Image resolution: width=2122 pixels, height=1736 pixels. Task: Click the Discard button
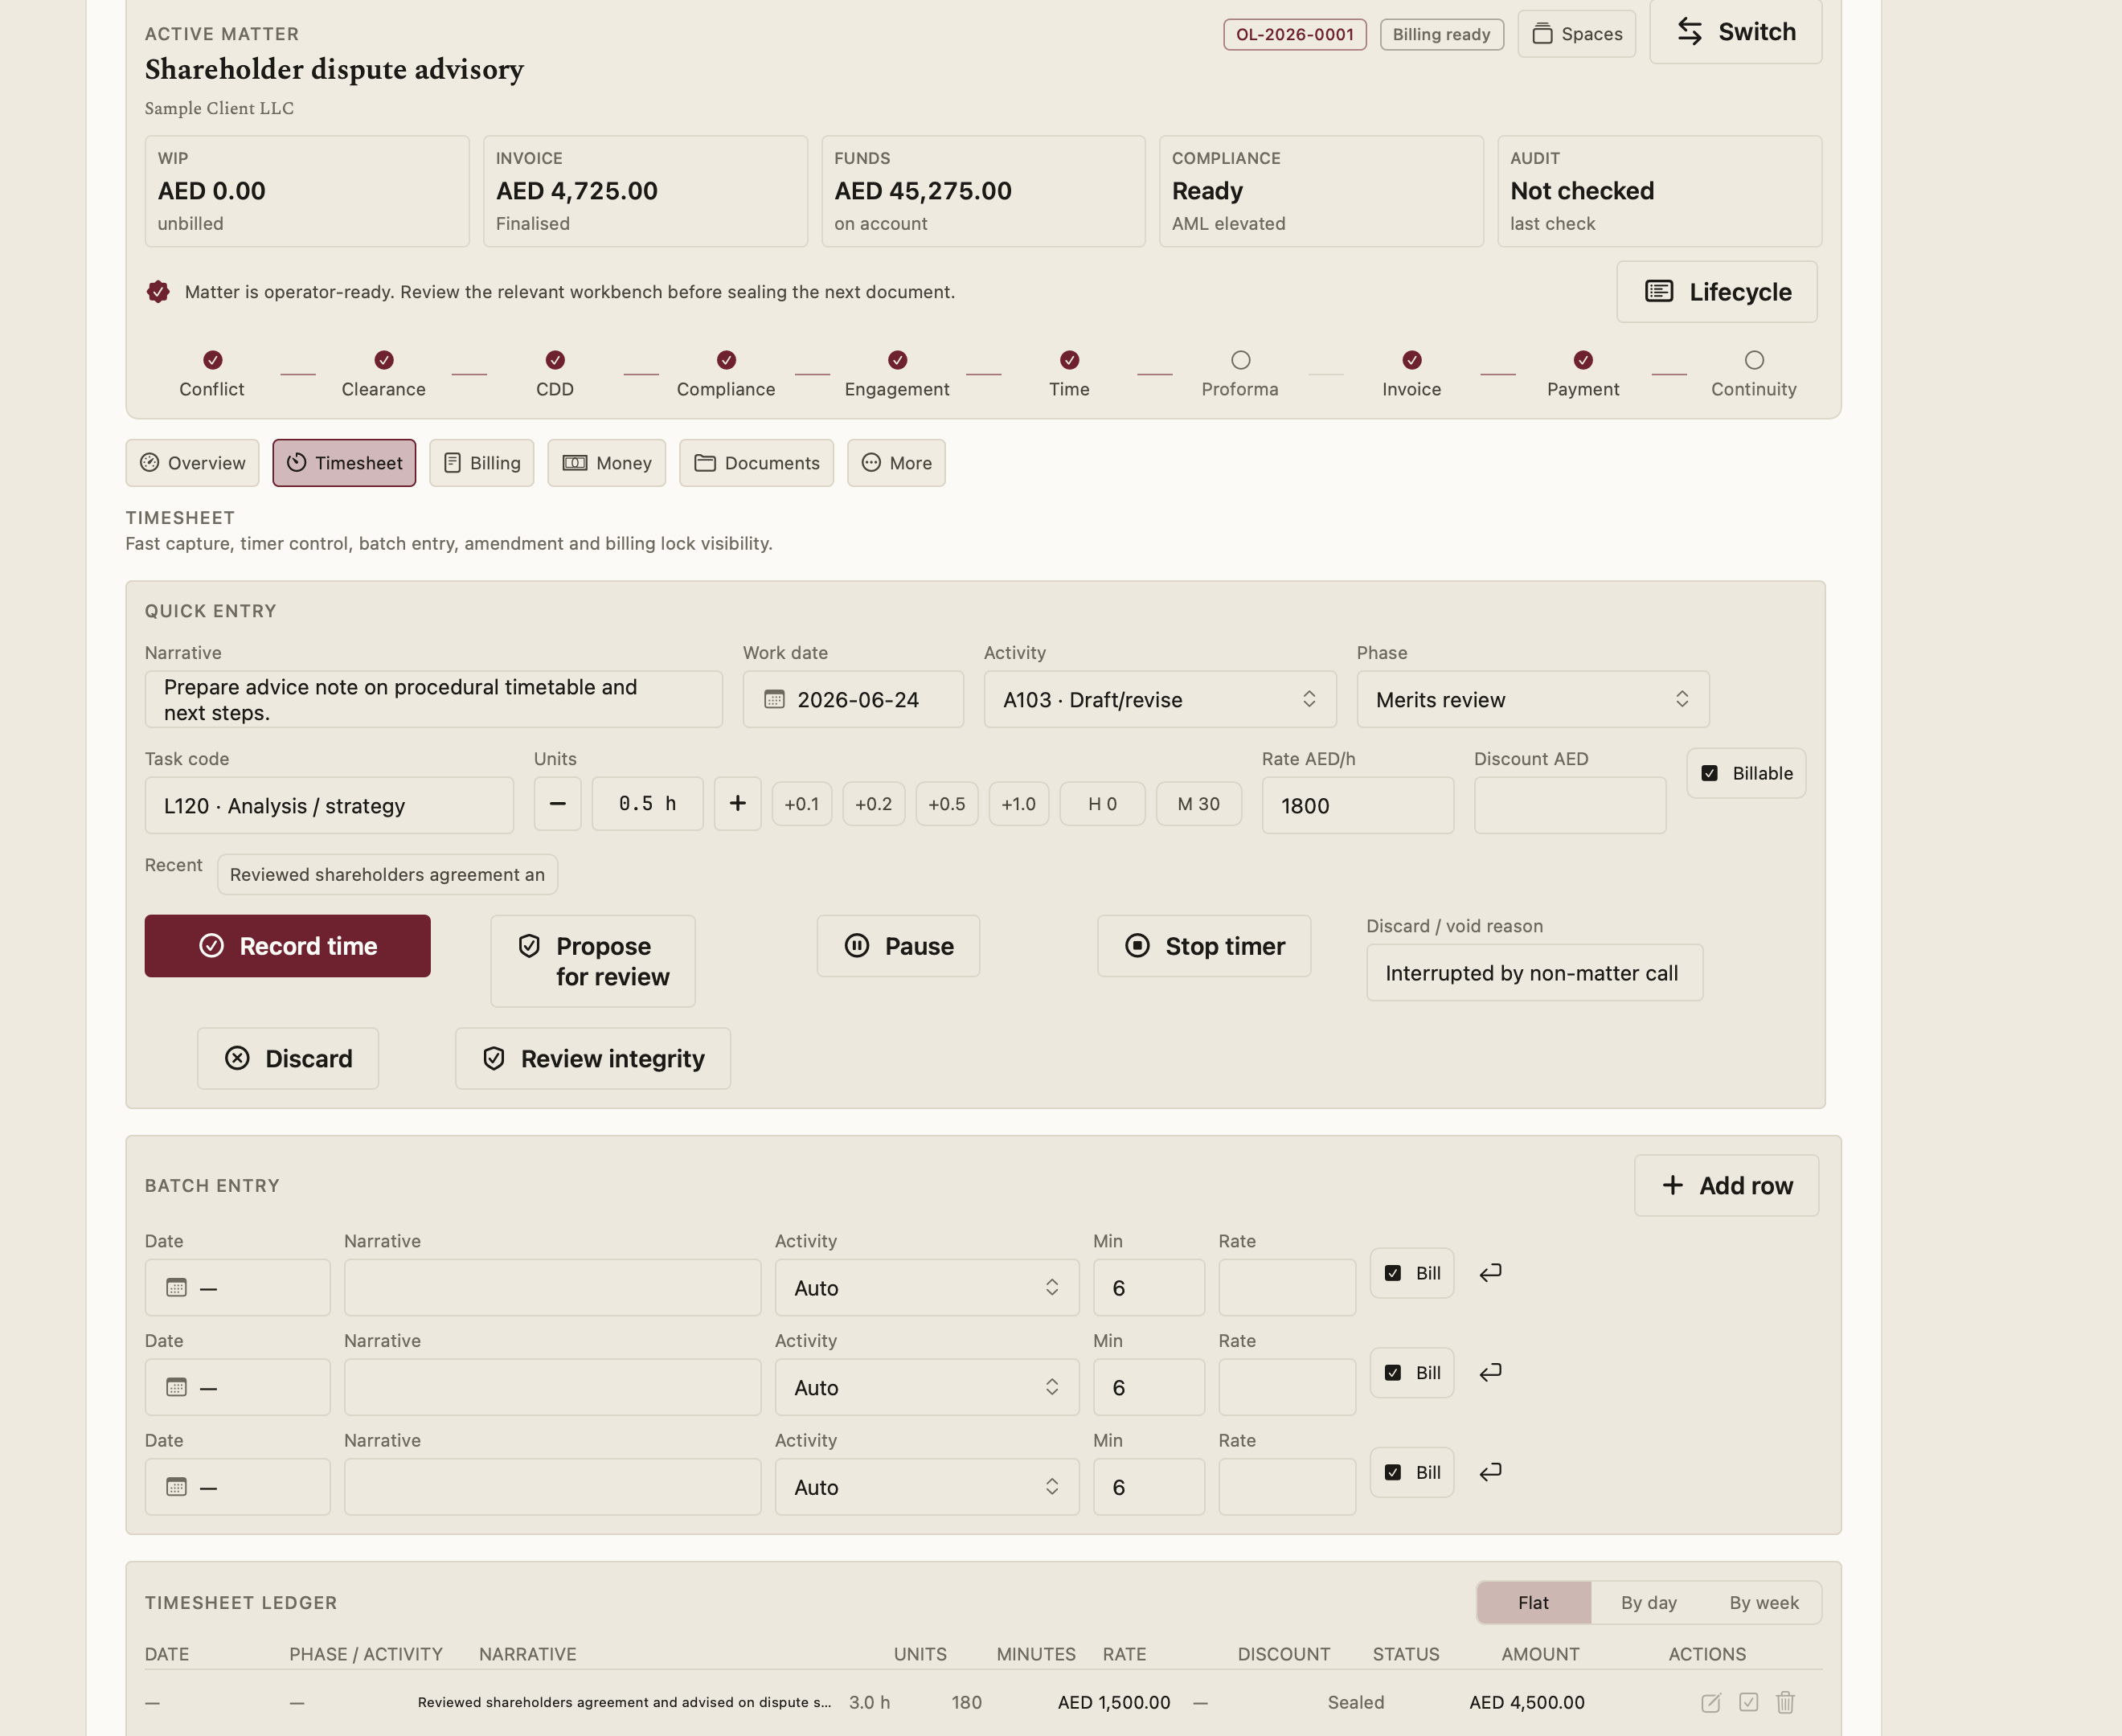pyautogui.click(x=288, y=1058)
